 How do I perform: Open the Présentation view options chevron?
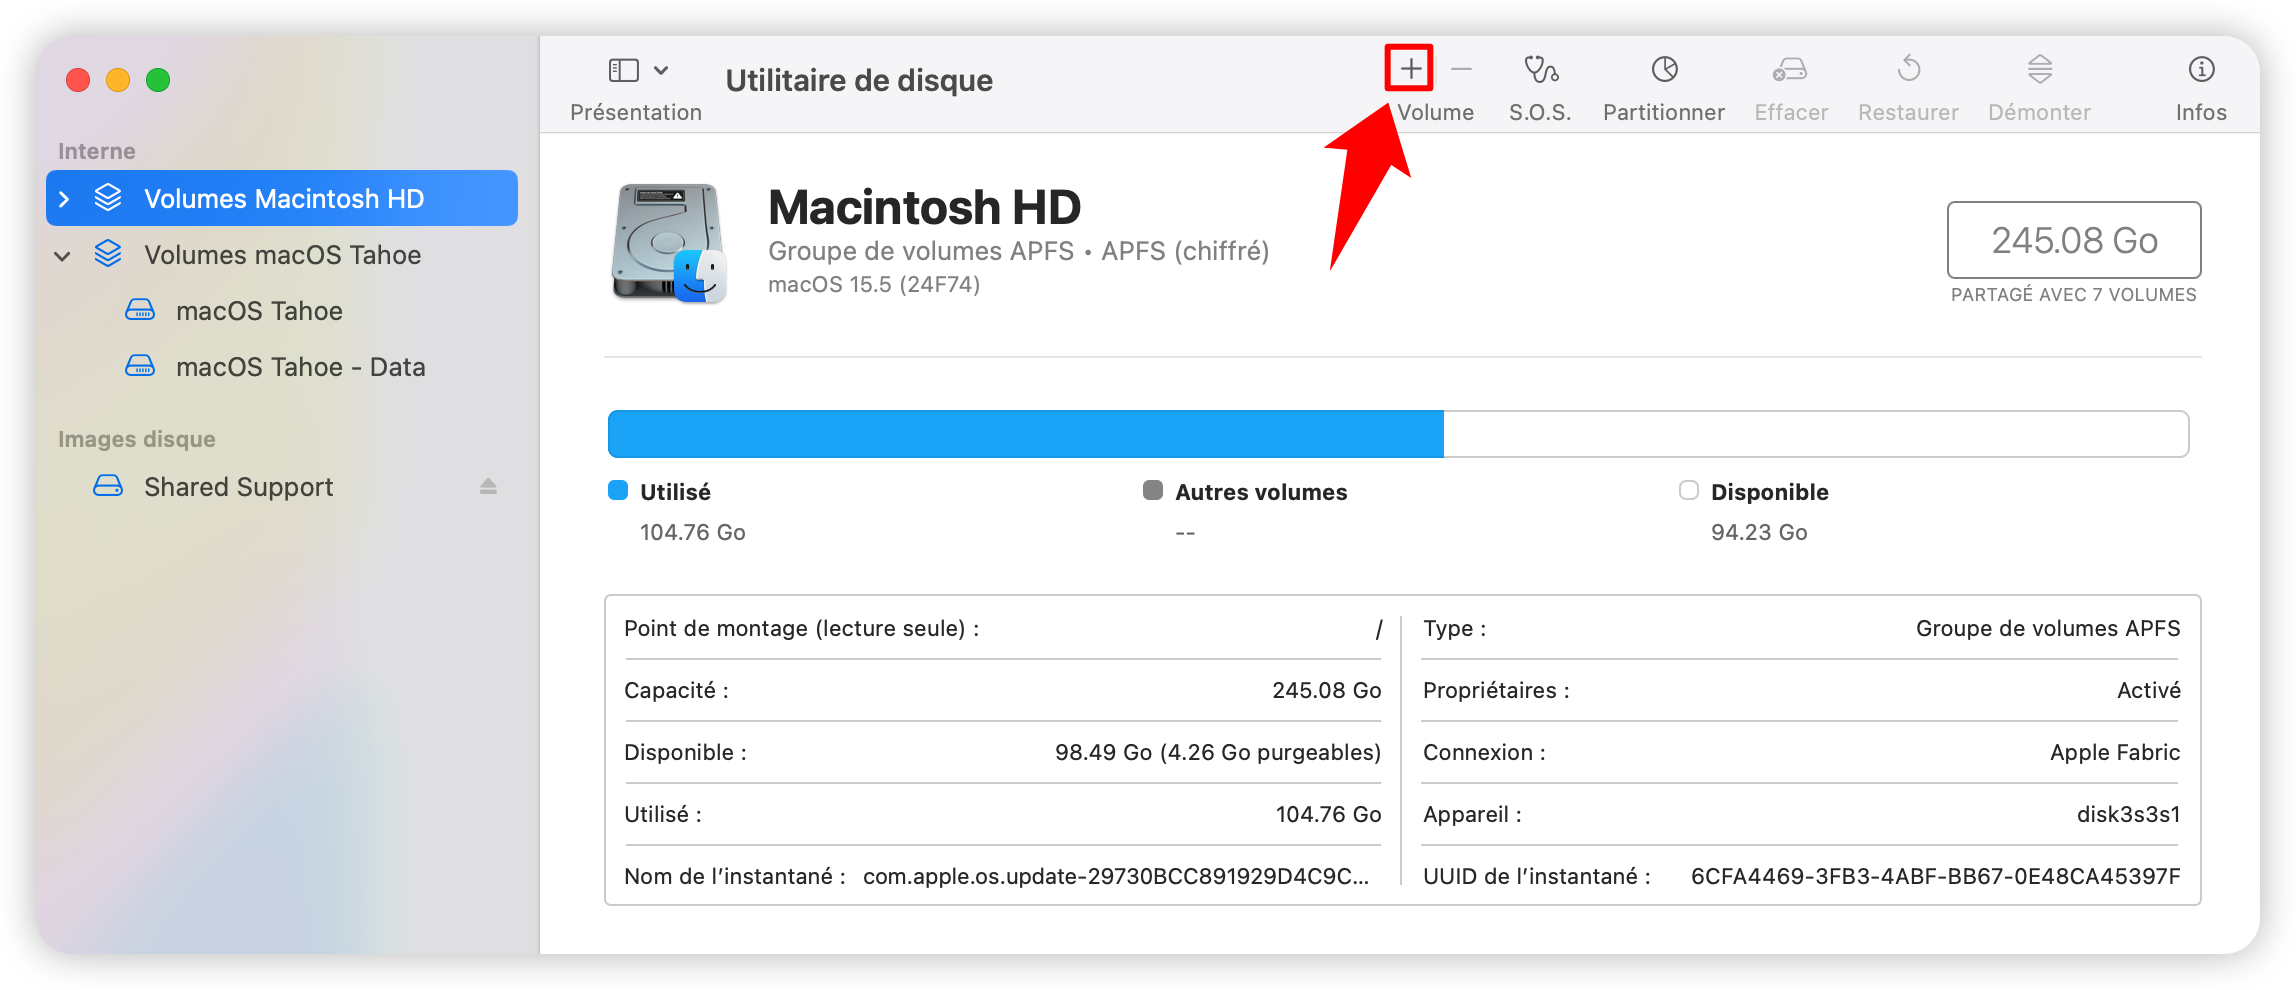click(661, 70)
